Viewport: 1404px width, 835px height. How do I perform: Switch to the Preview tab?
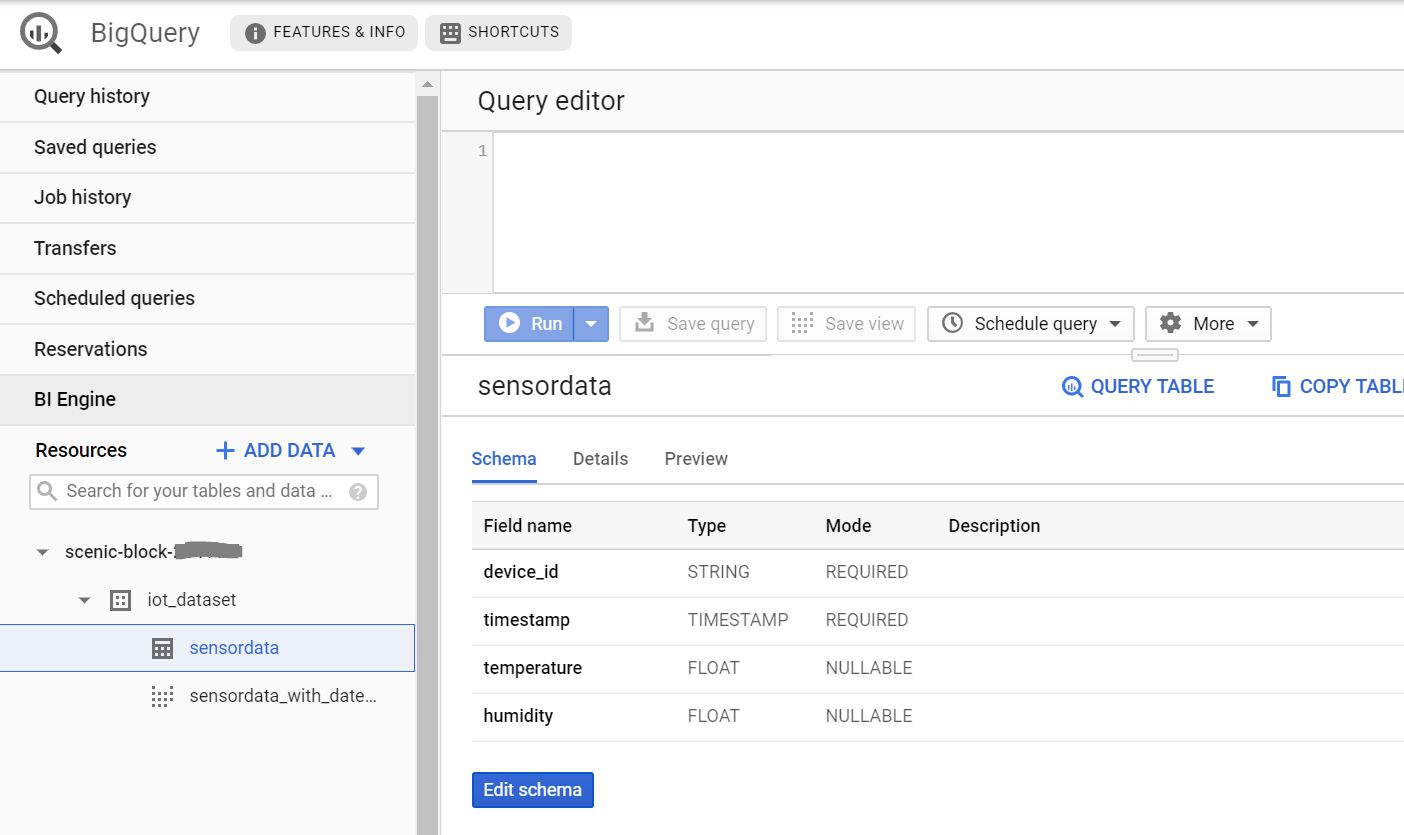tap(696, 459)
